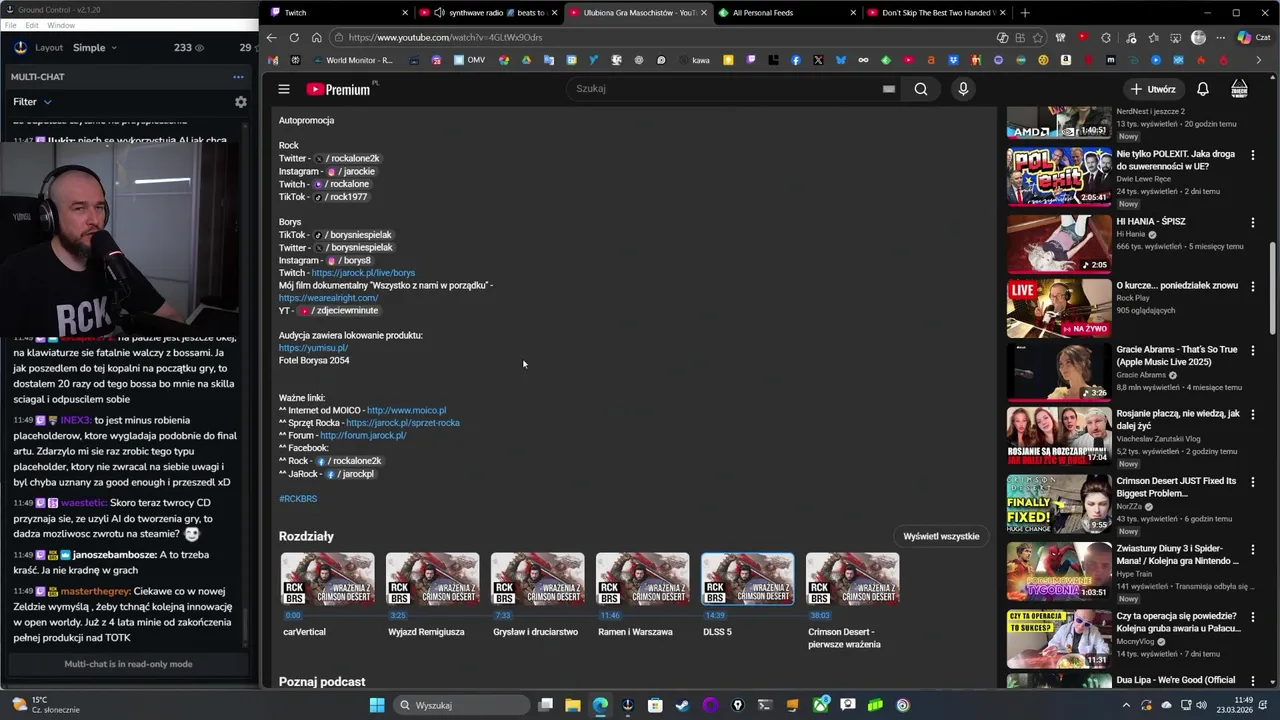Screen dimensions: 1280x720
Task: Click the YouTube search magnifier button
Action: (921, 89)
